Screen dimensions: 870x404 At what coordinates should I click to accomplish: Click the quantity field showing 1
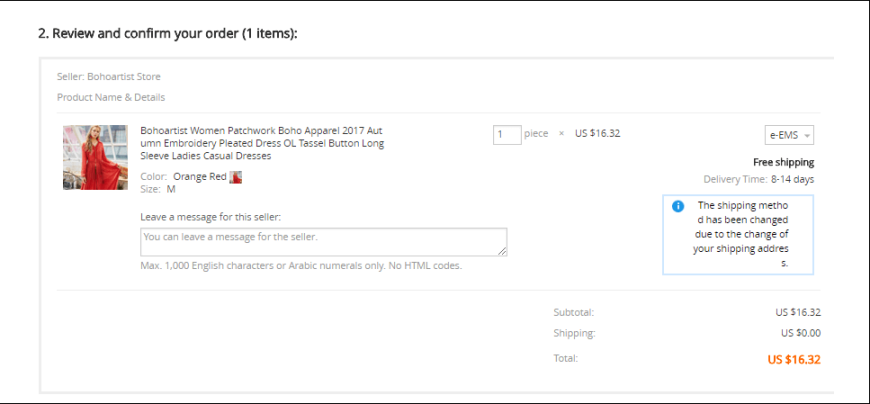[507, 134]
